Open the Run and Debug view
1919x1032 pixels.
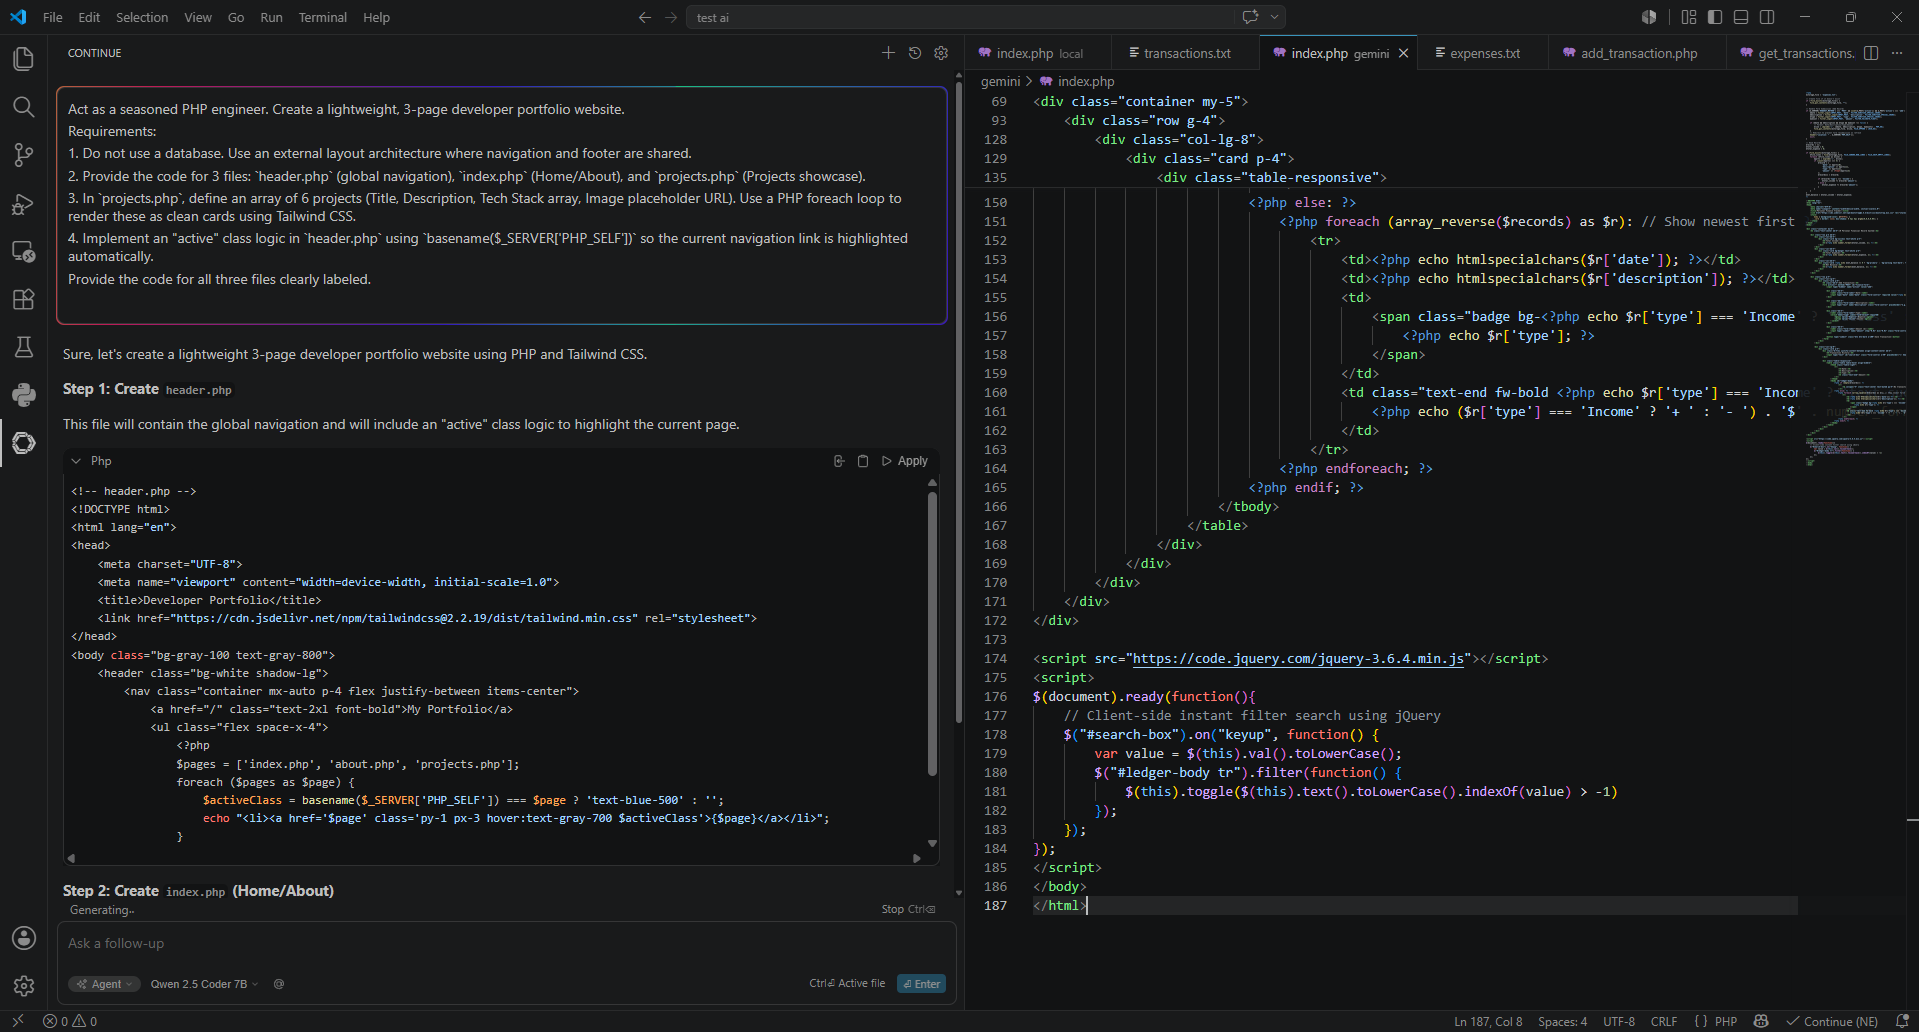coord(23,203)
